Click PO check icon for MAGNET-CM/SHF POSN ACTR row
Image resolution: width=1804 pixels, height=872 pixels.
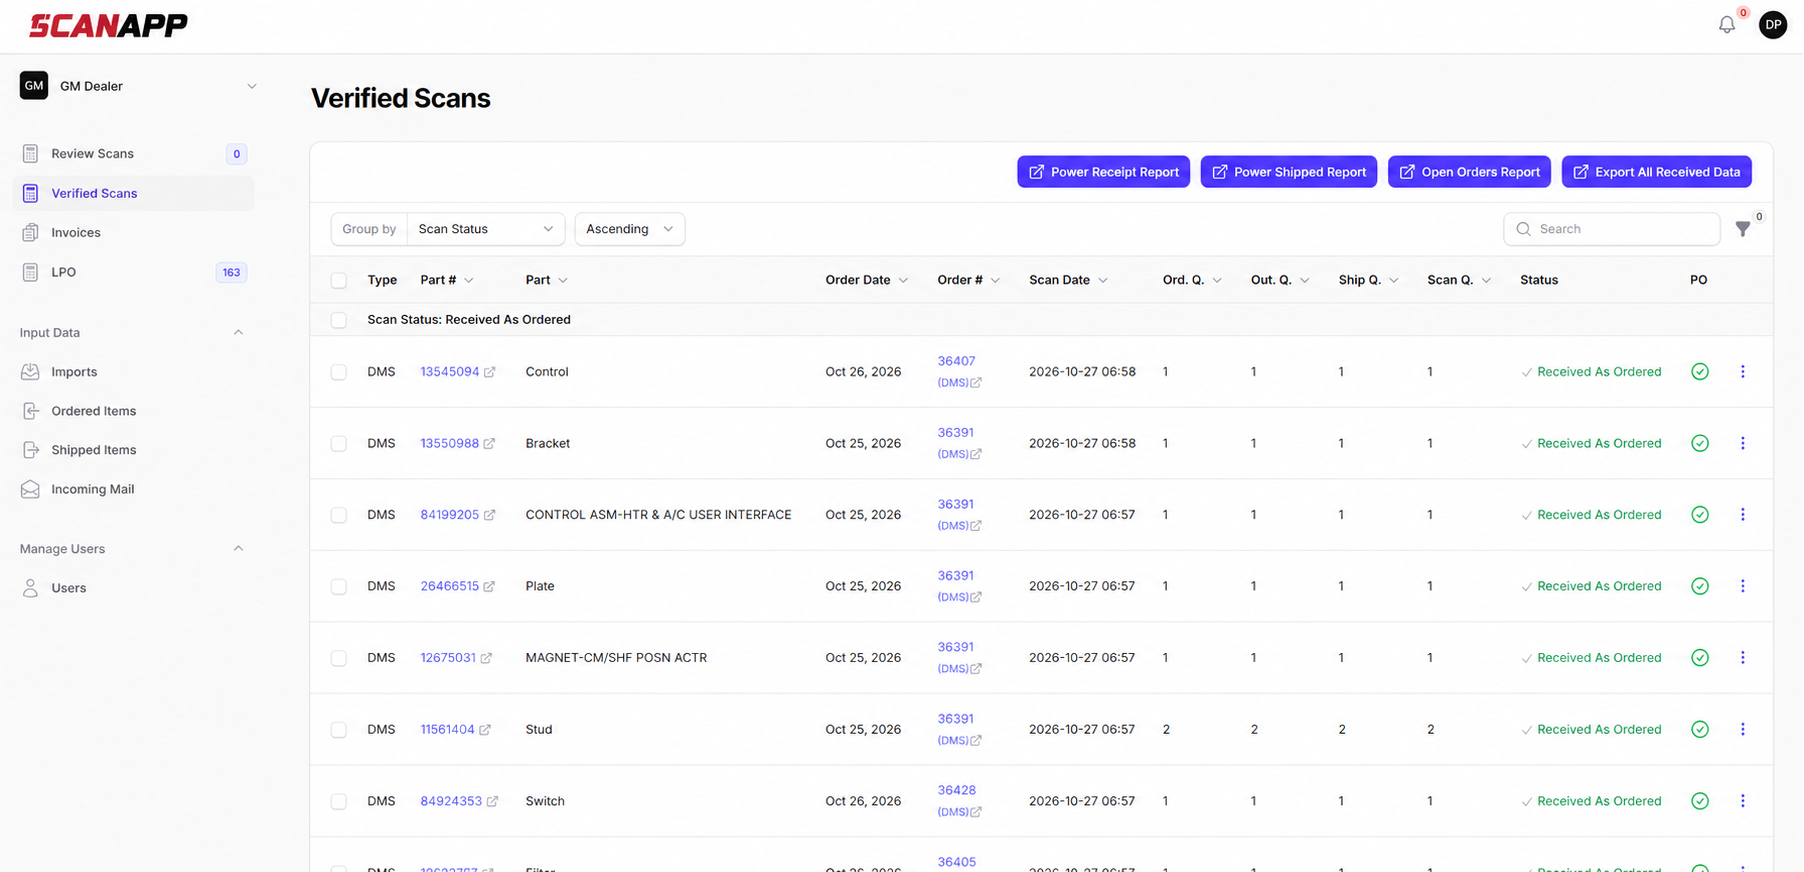tap(1700, 658)
